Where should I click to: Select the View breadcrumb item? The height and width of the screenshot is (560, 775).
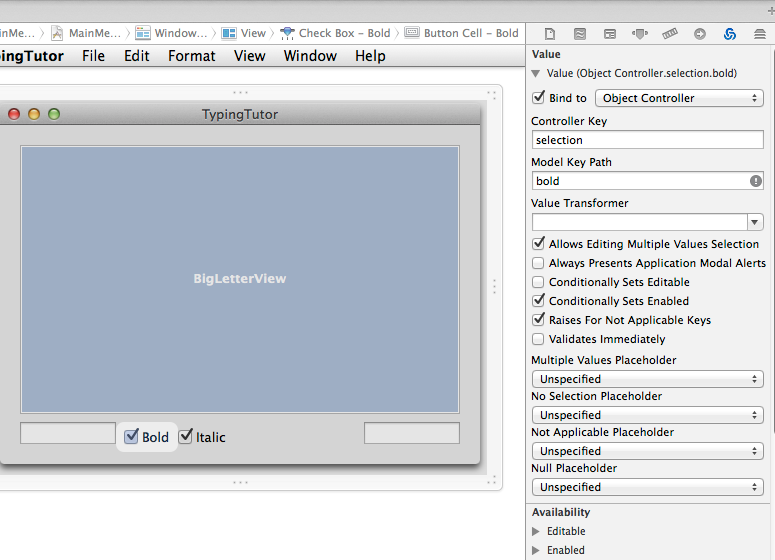coord(244,33)
